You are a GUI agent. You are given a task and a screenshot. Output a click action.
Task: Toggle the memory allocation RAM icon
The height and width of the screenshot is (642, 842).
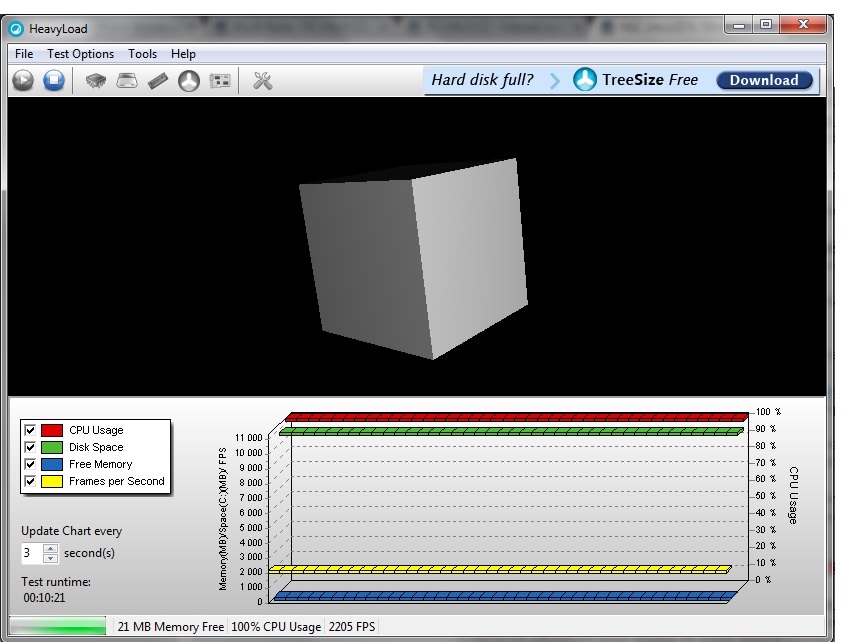click(158, 81)
